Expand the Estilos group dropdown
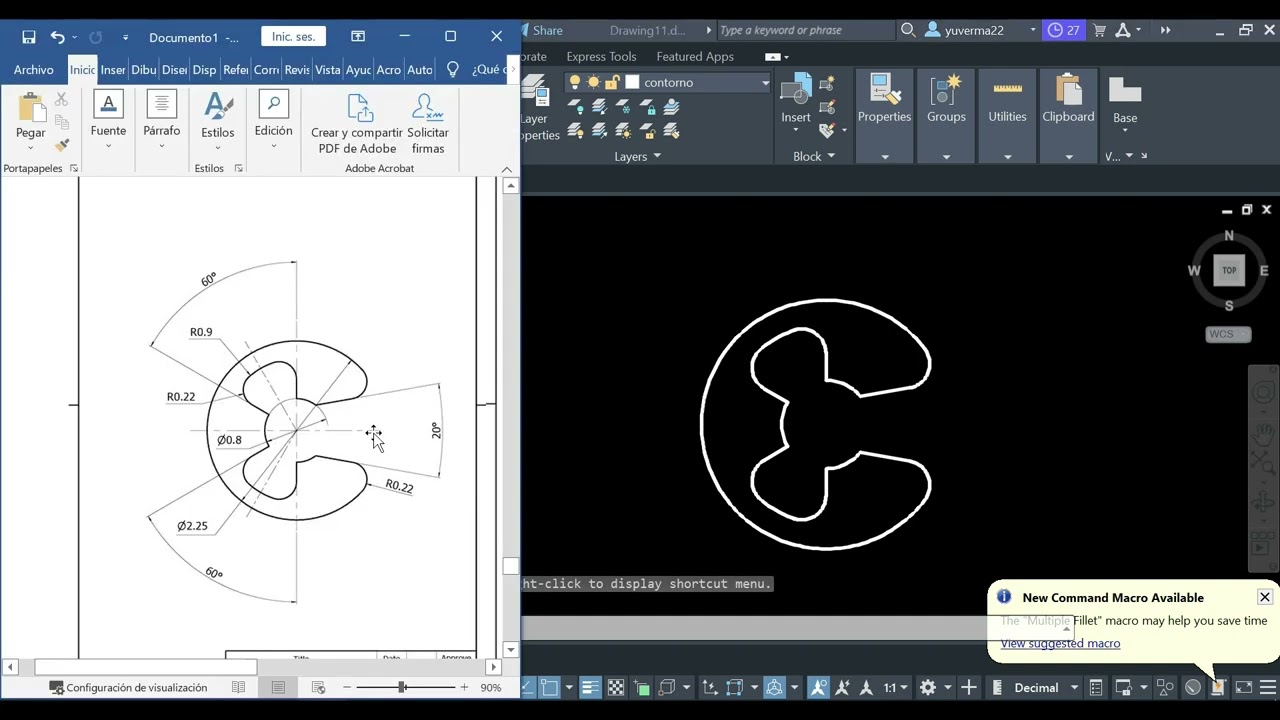 pyautogui.click(x=217, y=148)
